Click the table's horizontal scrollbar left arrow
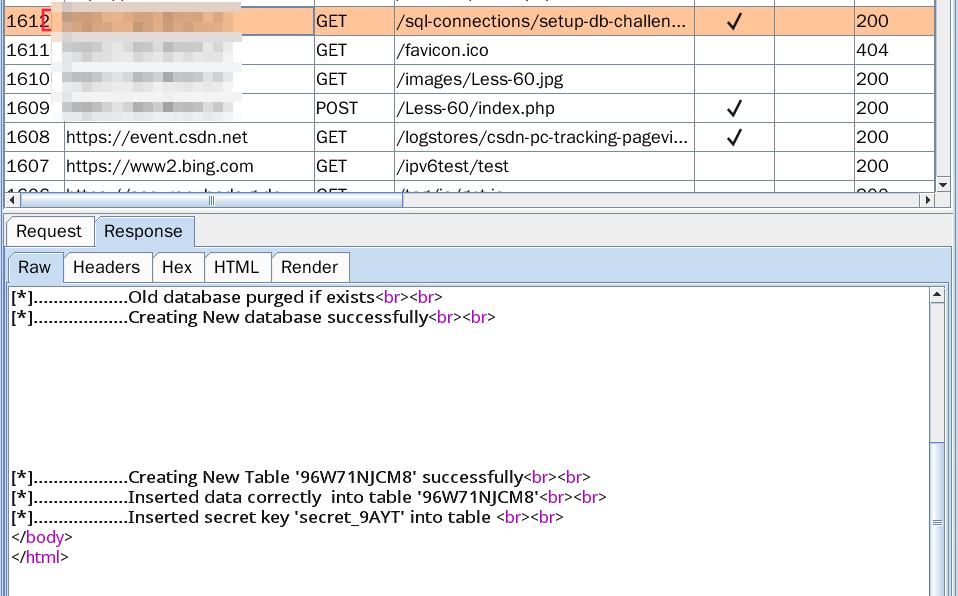 [x=12, y=200]
